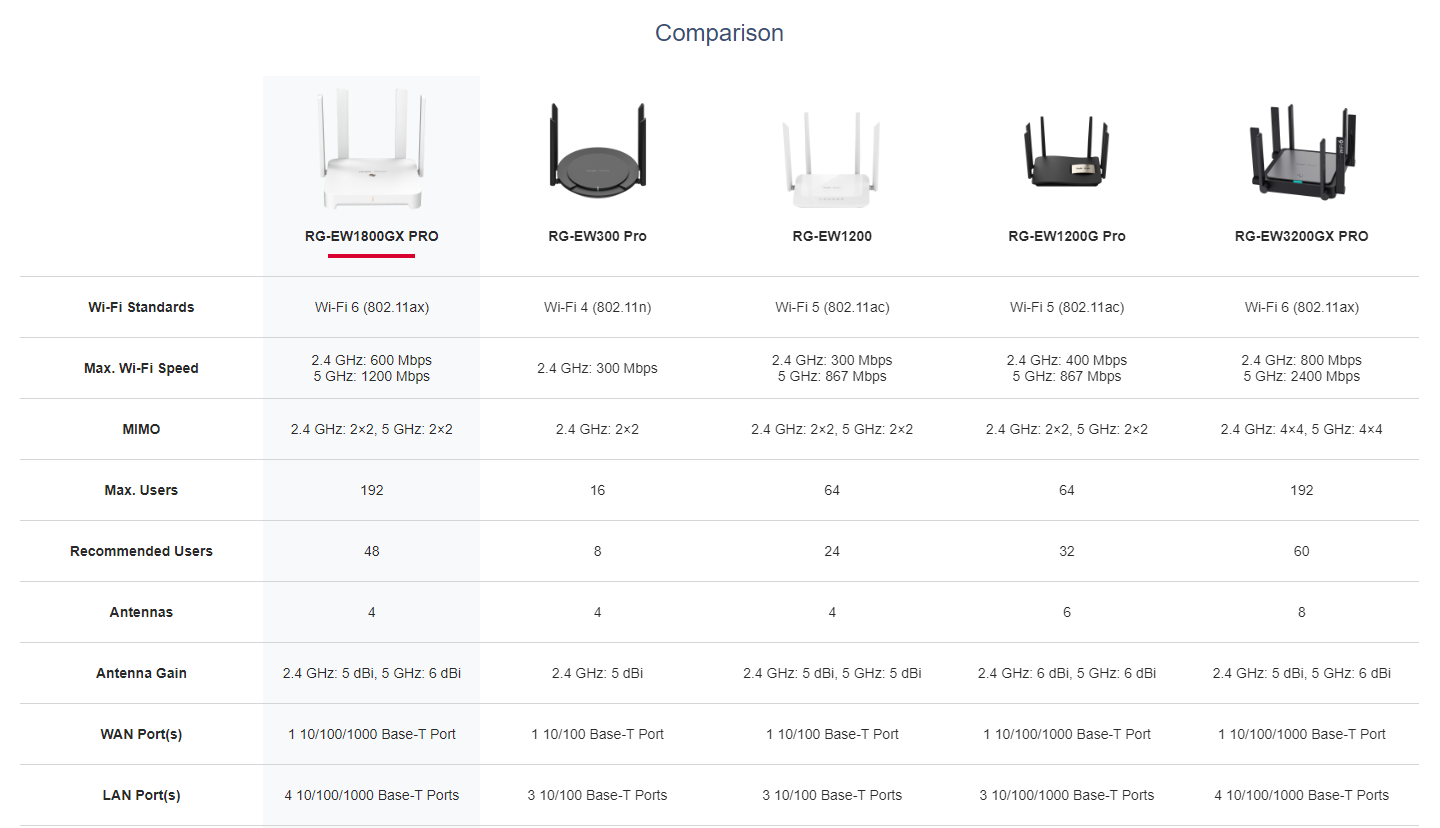
Task: Open the RG-EW1200 product name link
Action: pyautogui.click(x=832, y=237)
